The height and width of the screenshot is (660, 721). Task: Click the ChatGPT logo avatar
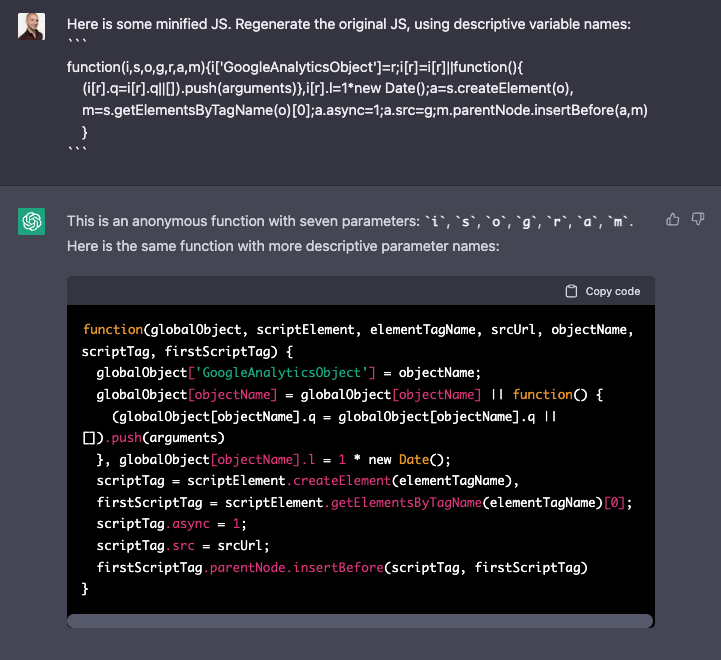[x=31, y=221]
